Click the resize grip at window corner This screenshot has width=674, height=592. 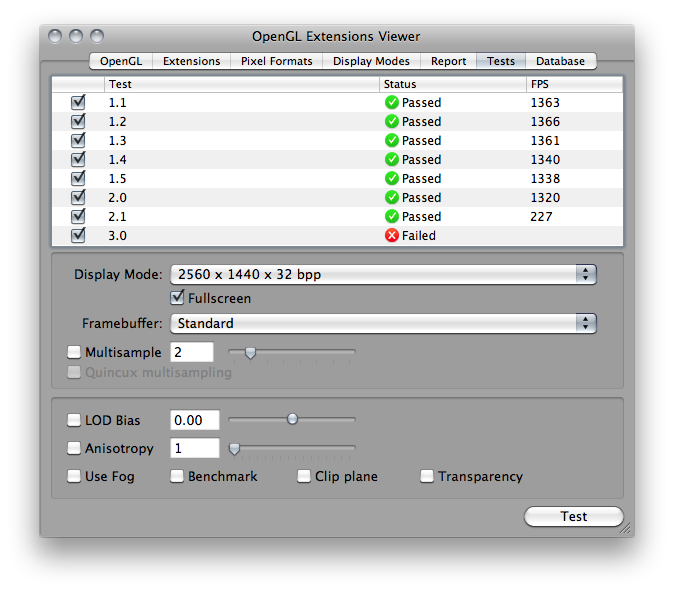625,528
